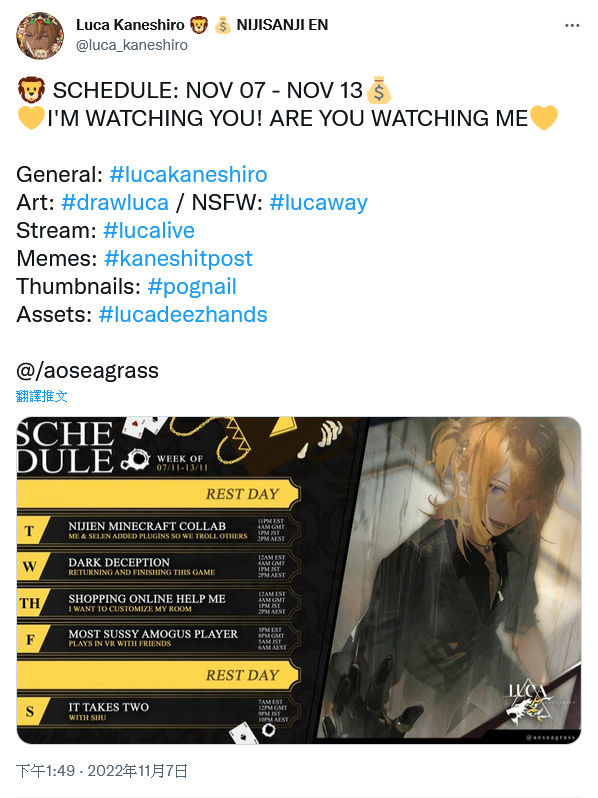598x798 pixels.
Task: Click the lion emoji before SCHEDULE
Action: click(32, 91)
